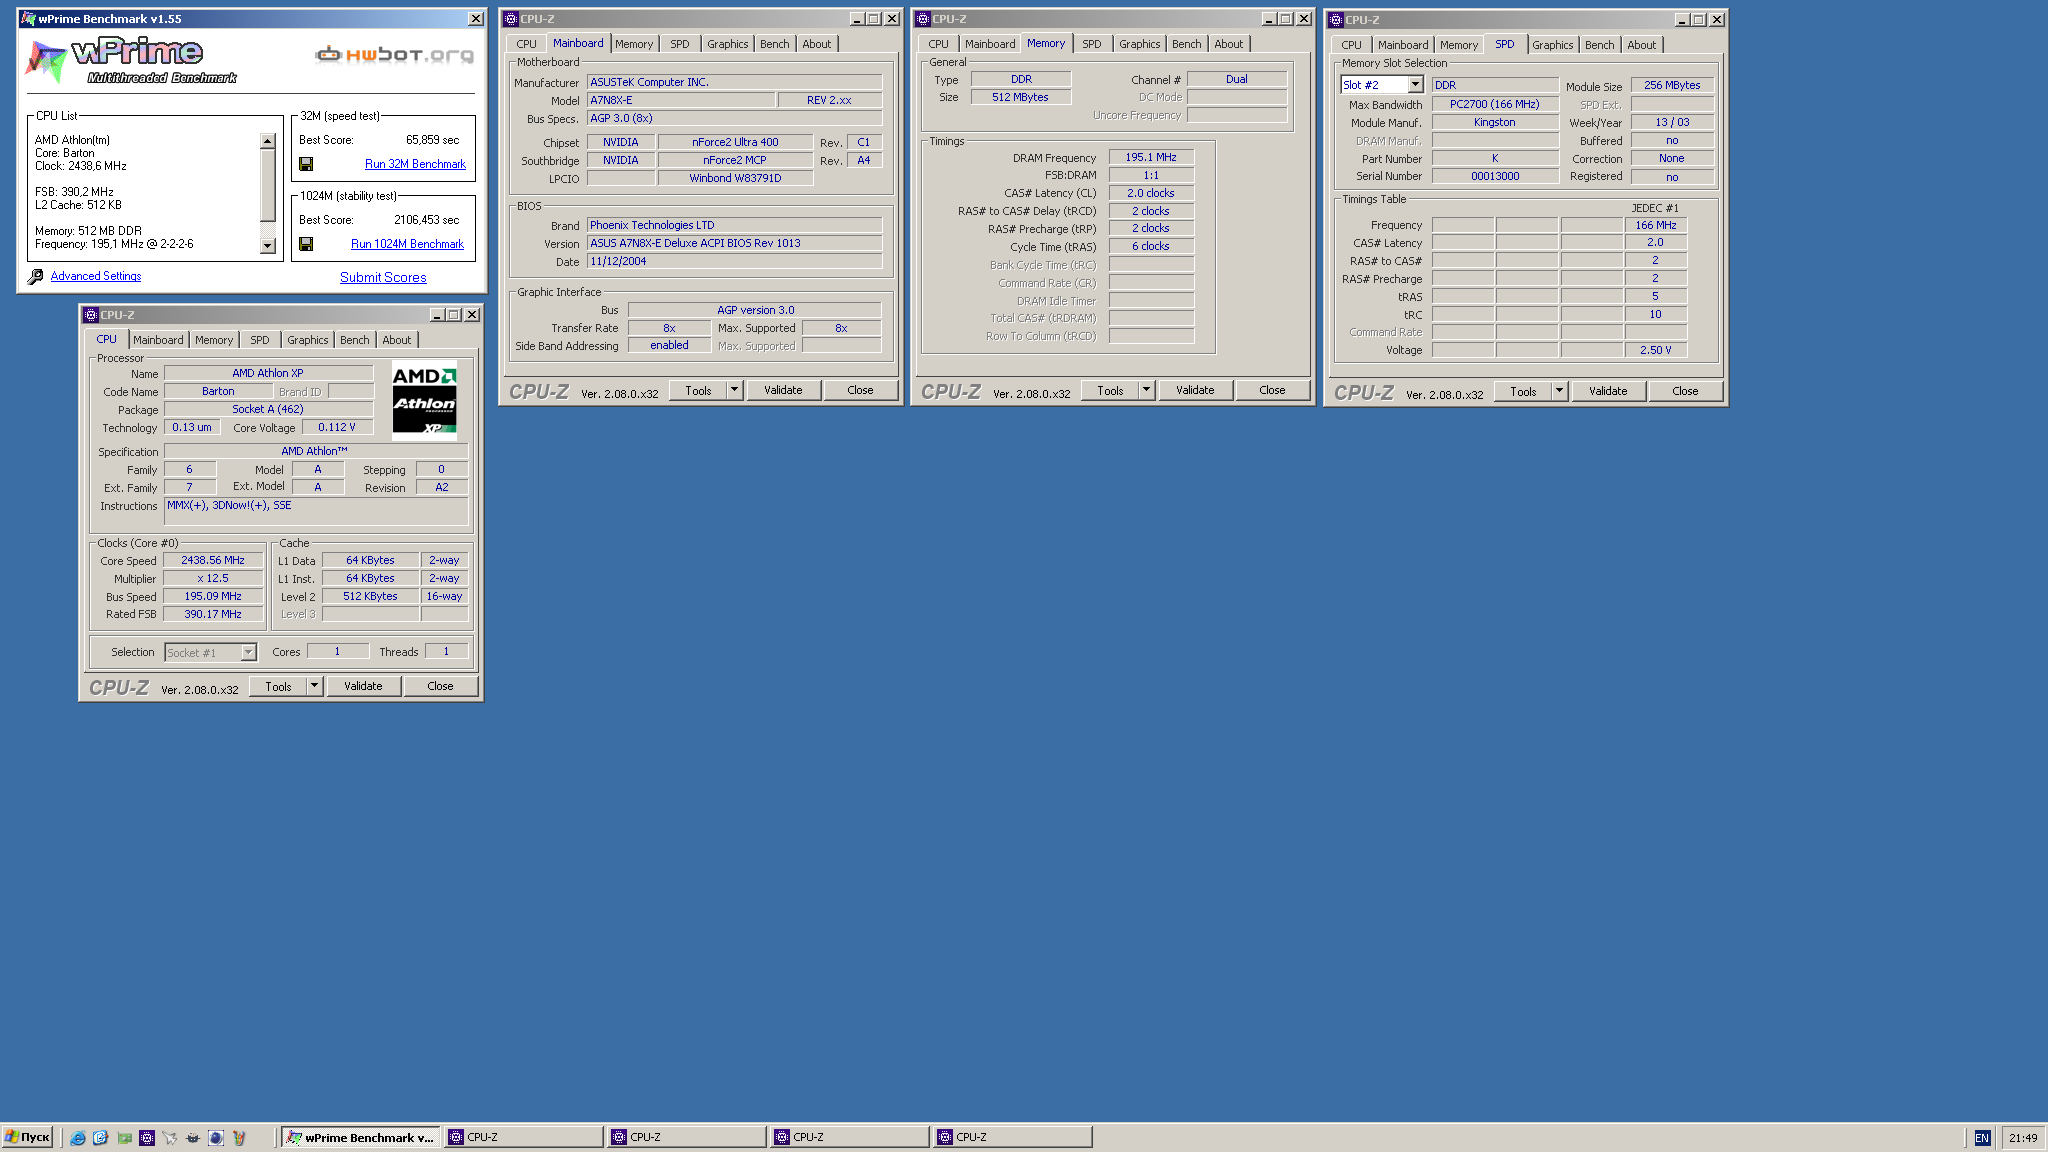
Task: Open the Tools dropdown arrow in the CPU-tab CPU-Z window
Action: click(315, 686)
